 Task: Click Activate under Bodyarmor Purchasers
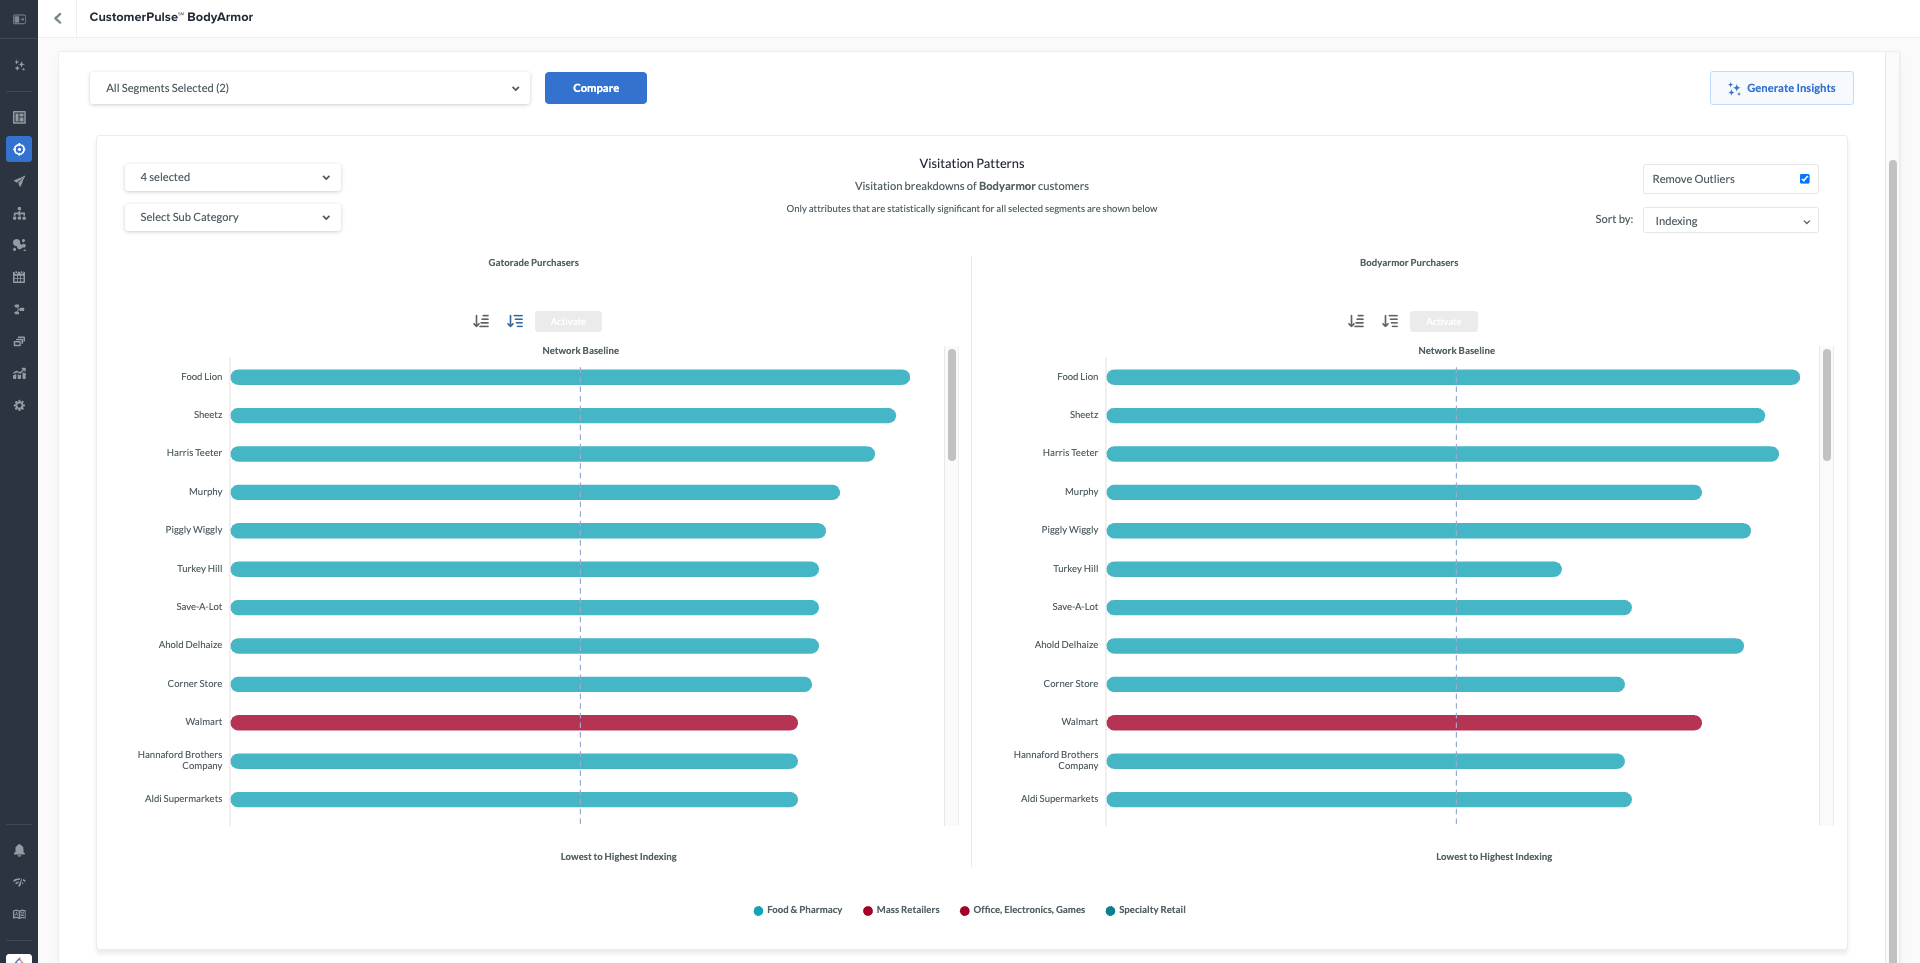[x=1444, y=321]
